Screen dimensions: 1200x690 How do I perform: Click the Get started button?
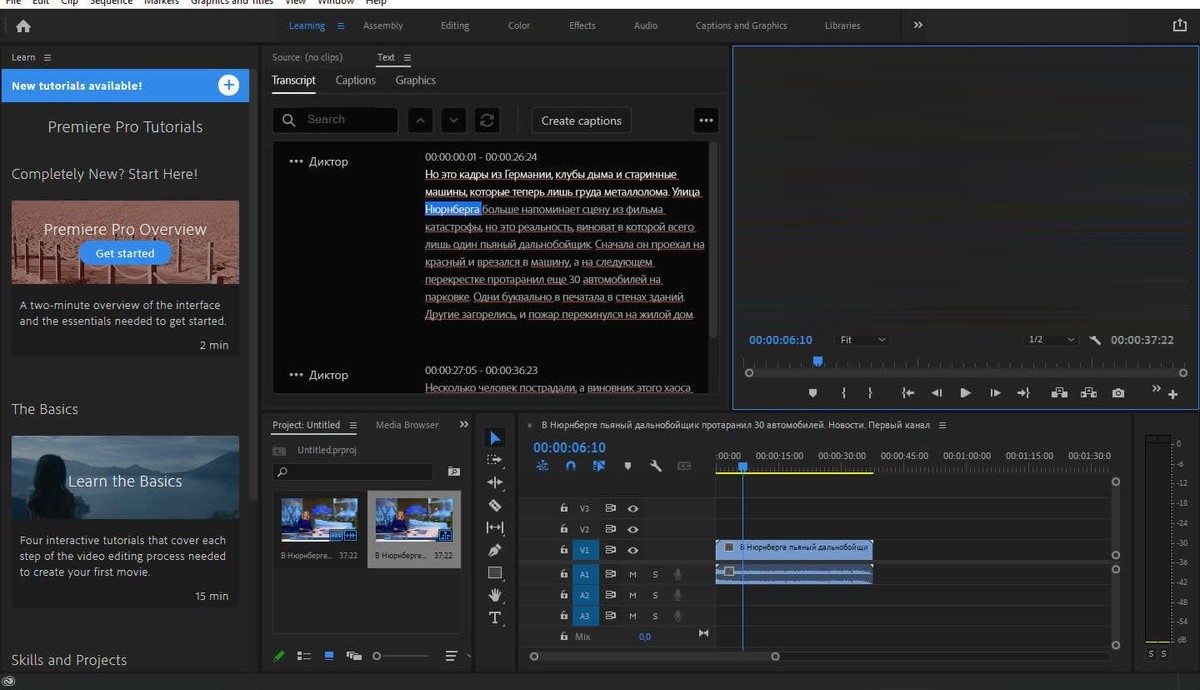coord(125,254)
